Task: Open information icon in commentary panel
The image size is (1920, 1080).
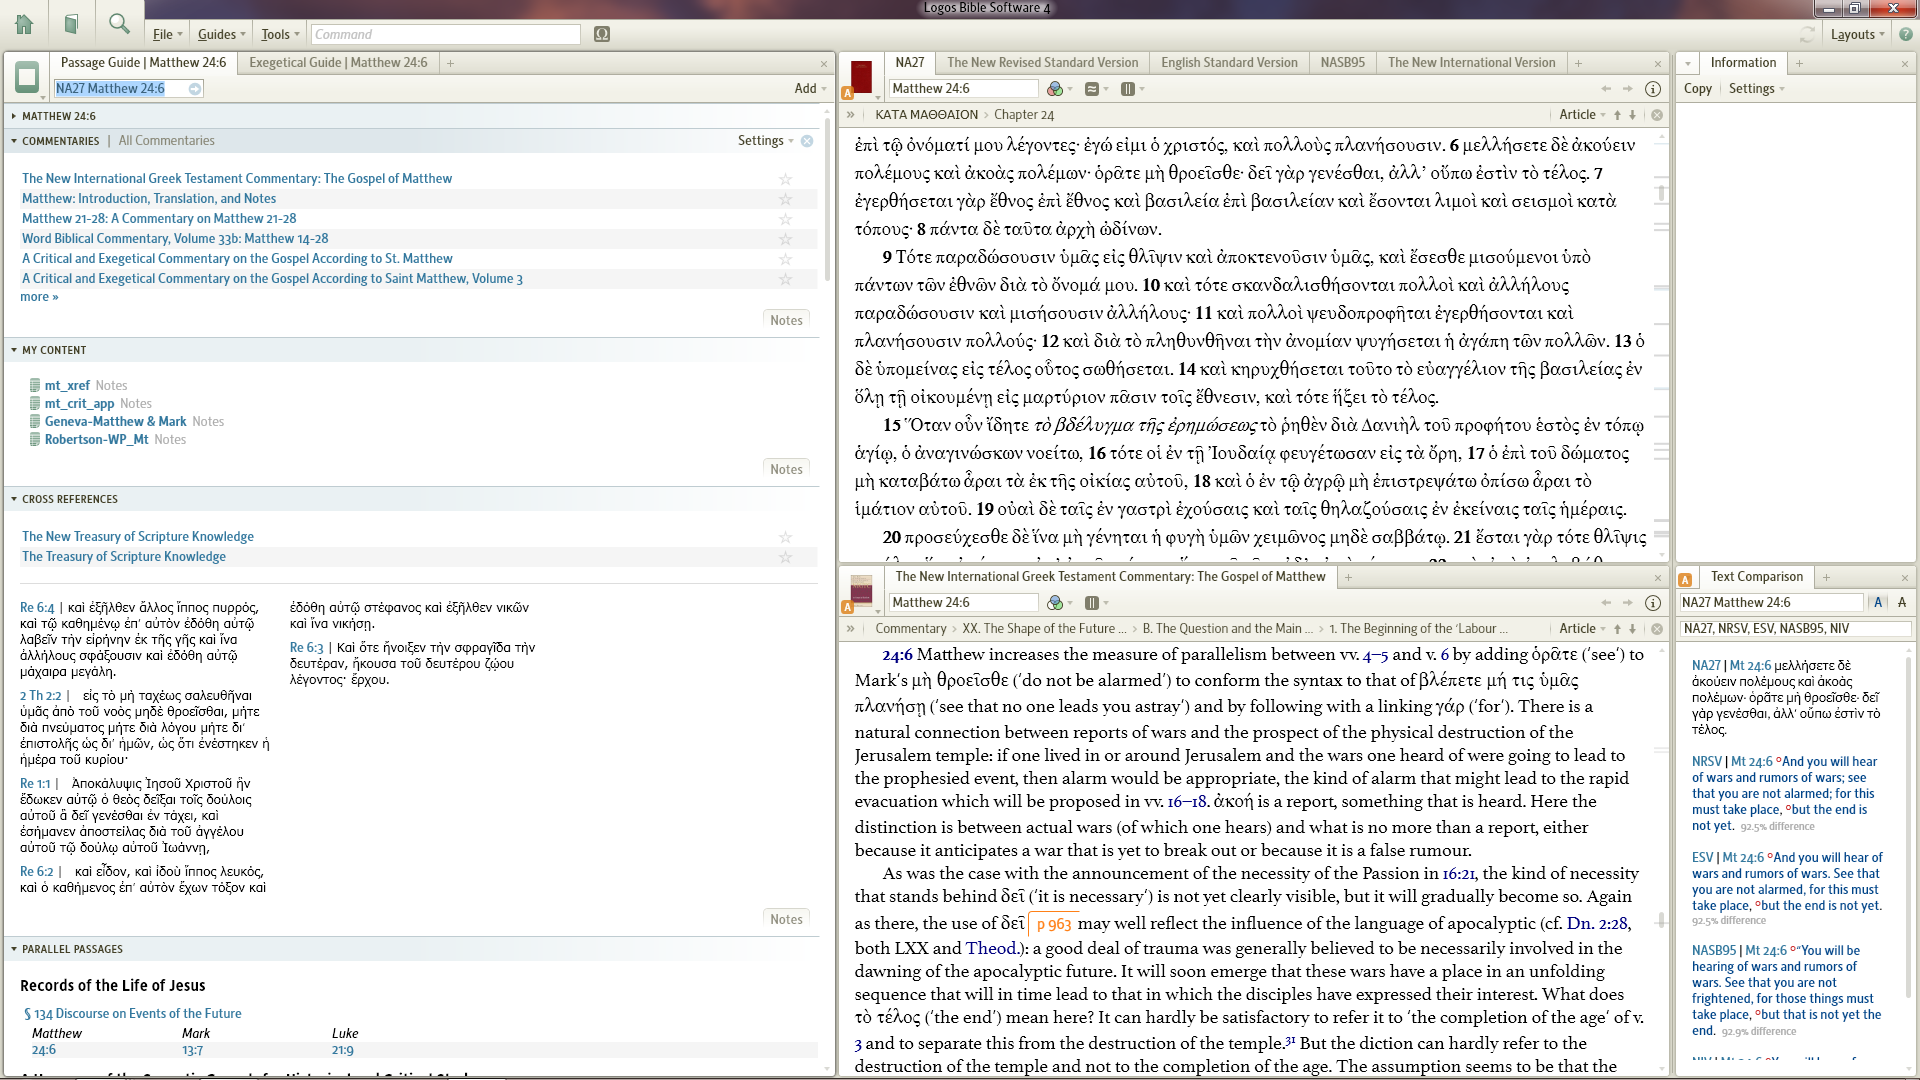Action: [1653, 603]
